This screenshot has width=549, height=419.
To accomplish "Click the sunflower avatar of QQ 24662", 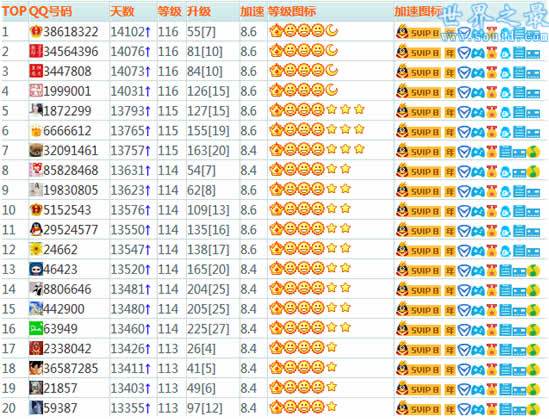I will pos(36,250).
